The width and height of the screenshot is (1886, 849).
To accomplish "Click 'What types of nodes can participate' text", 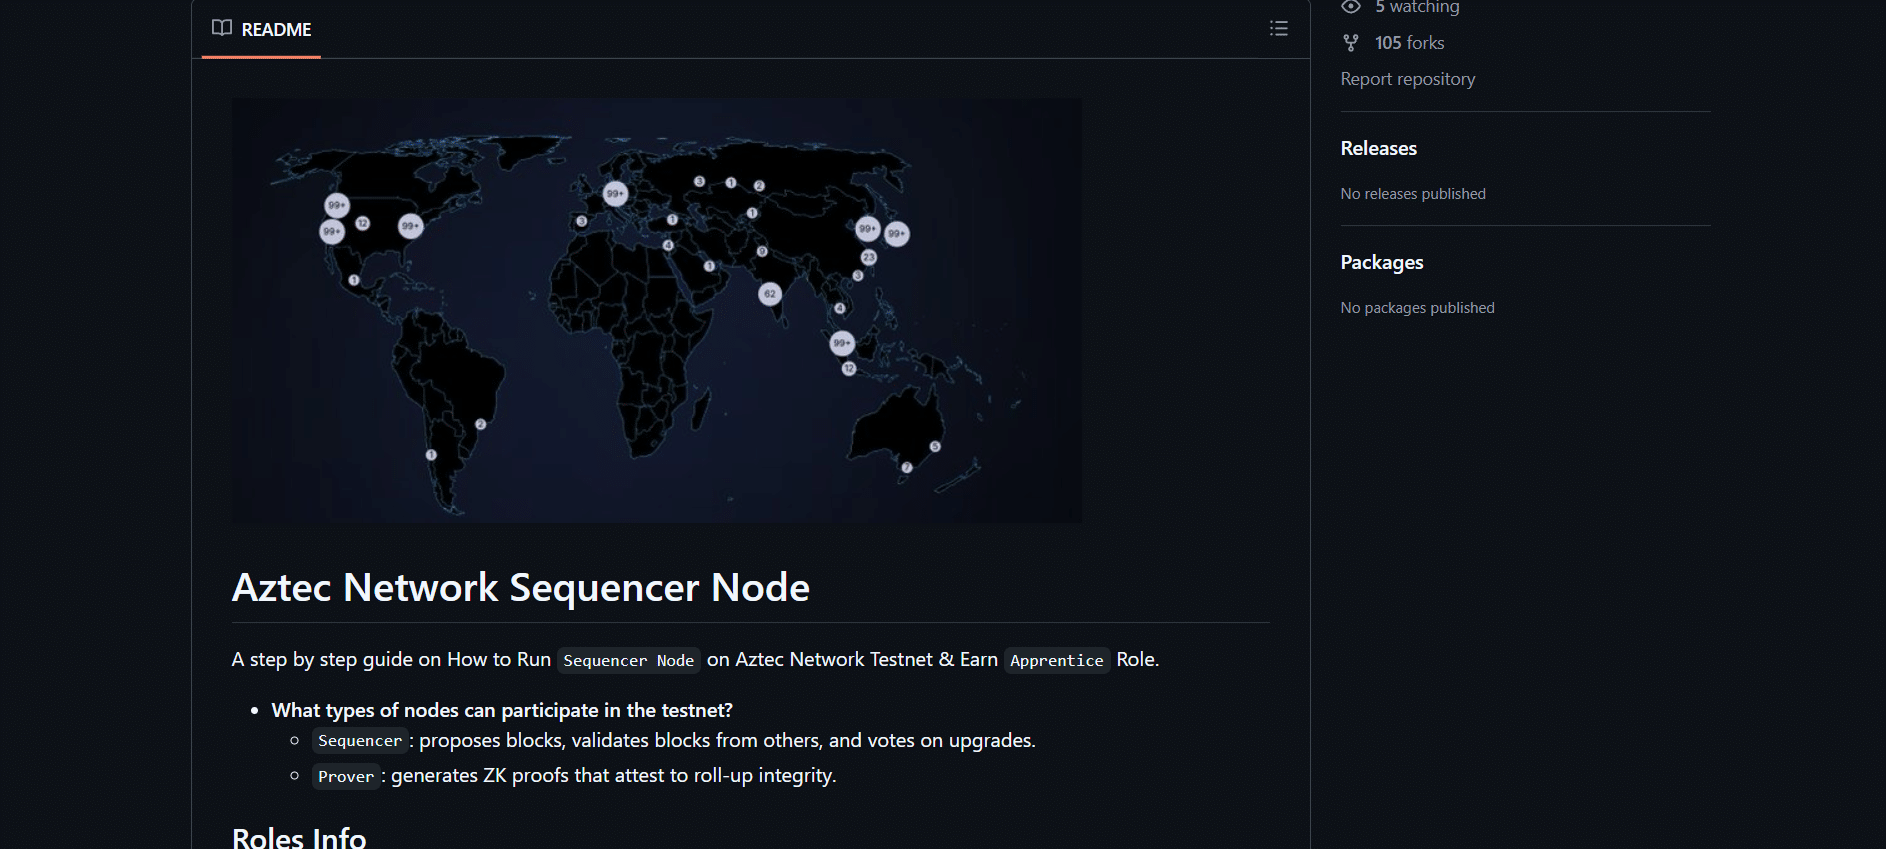I will 502,710.
